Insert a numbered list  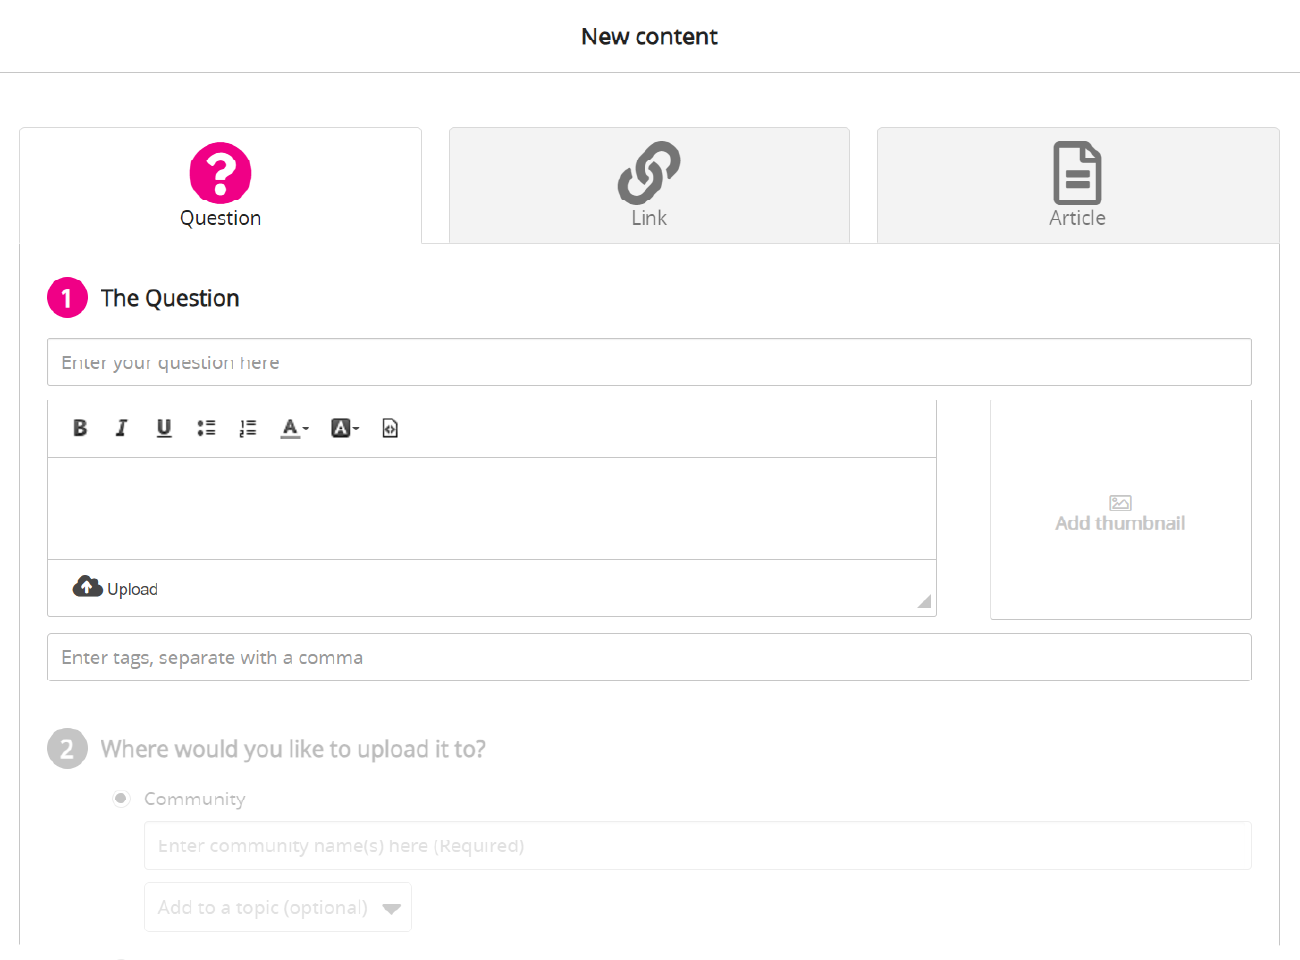point(248,428)
